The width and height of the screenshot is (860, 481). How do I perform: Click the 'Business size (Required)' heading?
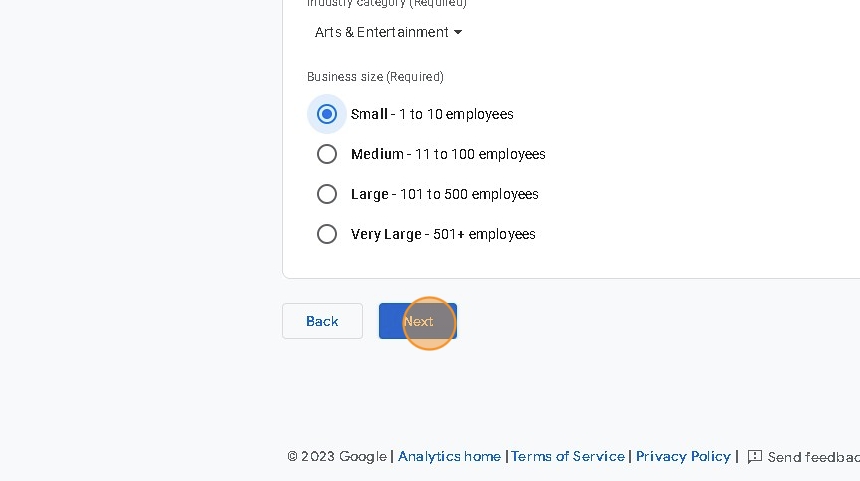coord(375,77)
